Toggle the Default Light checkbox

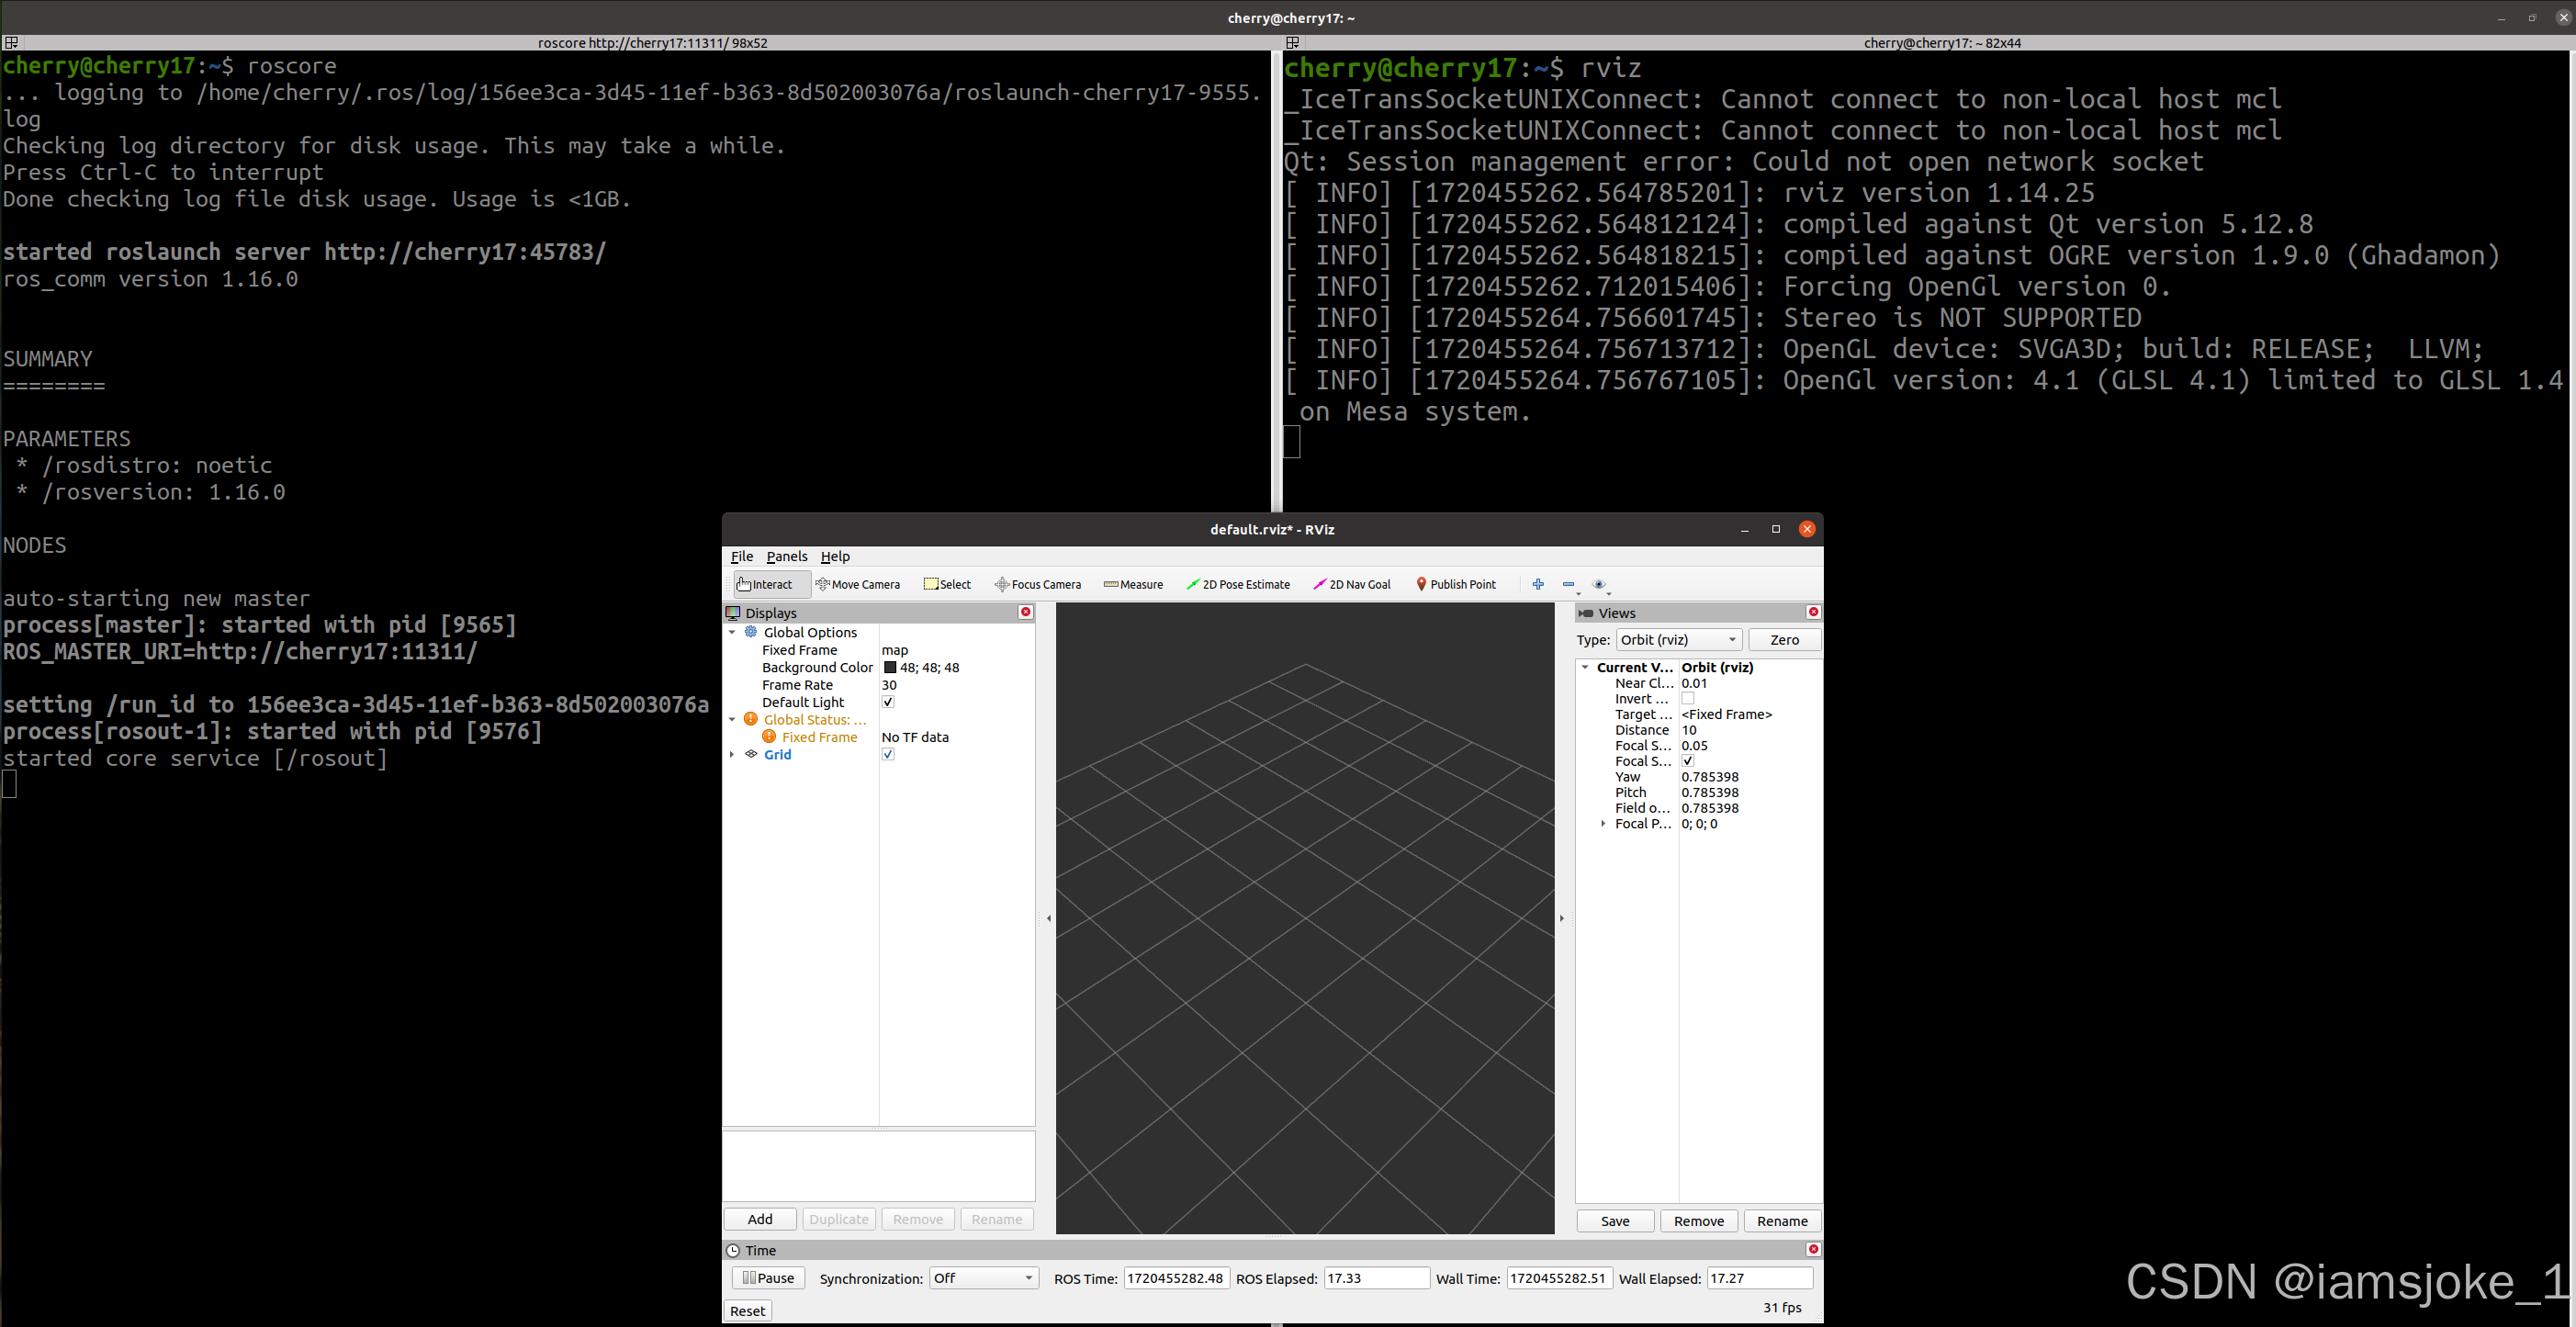(888, 702)
